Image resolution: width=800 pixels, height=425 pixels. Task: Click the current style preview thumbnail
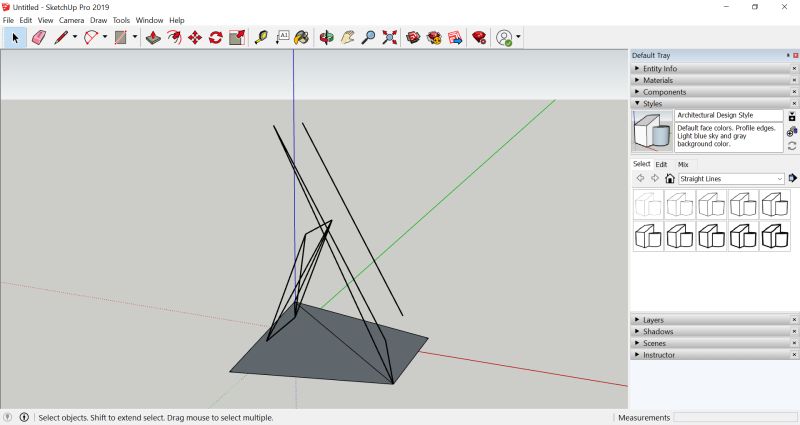pos(653,131)
